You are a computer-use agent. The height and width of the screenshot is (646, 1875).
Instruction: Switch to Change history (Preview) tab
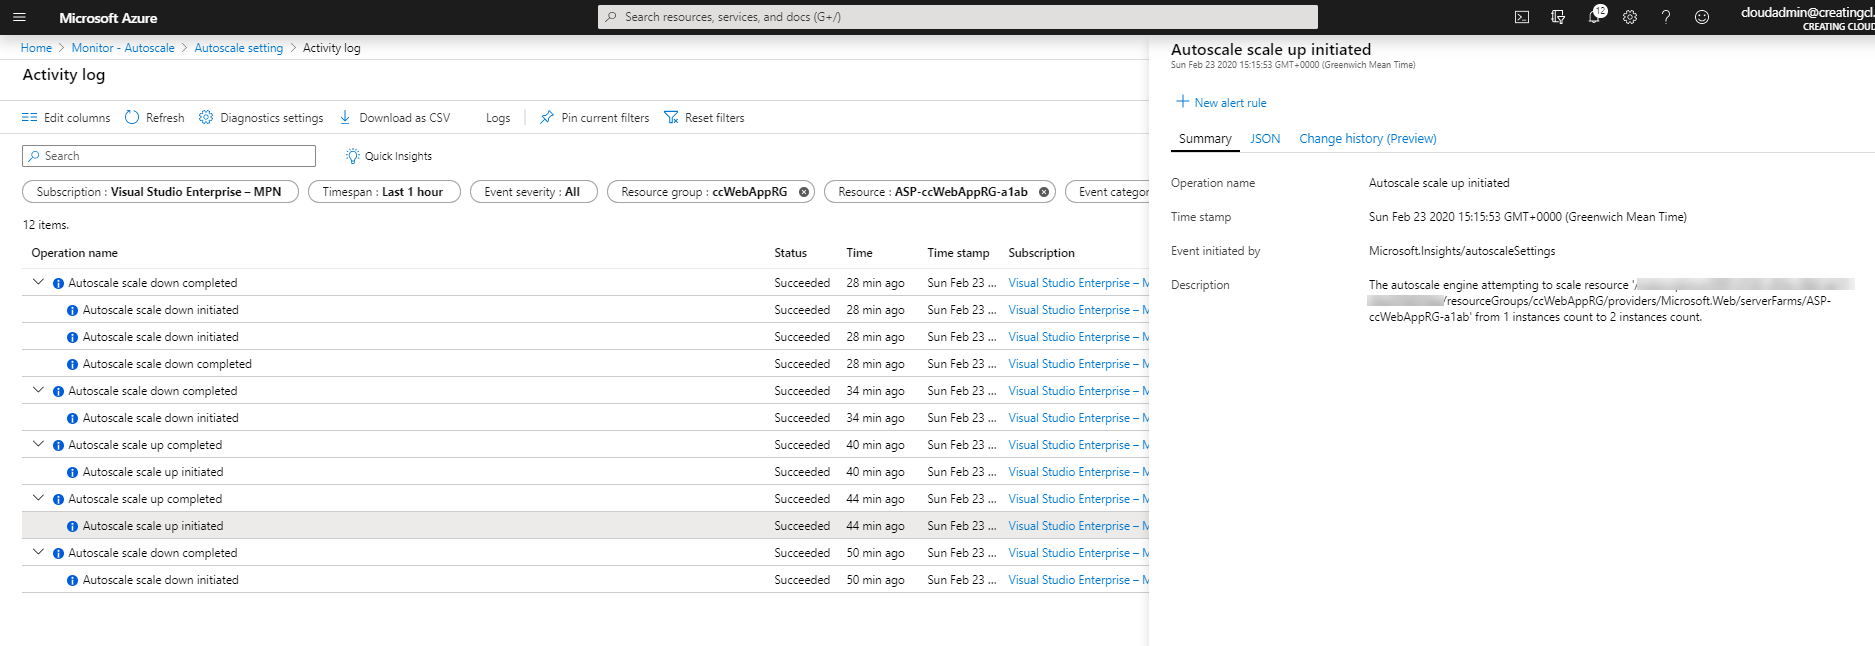coord(1367,139)
